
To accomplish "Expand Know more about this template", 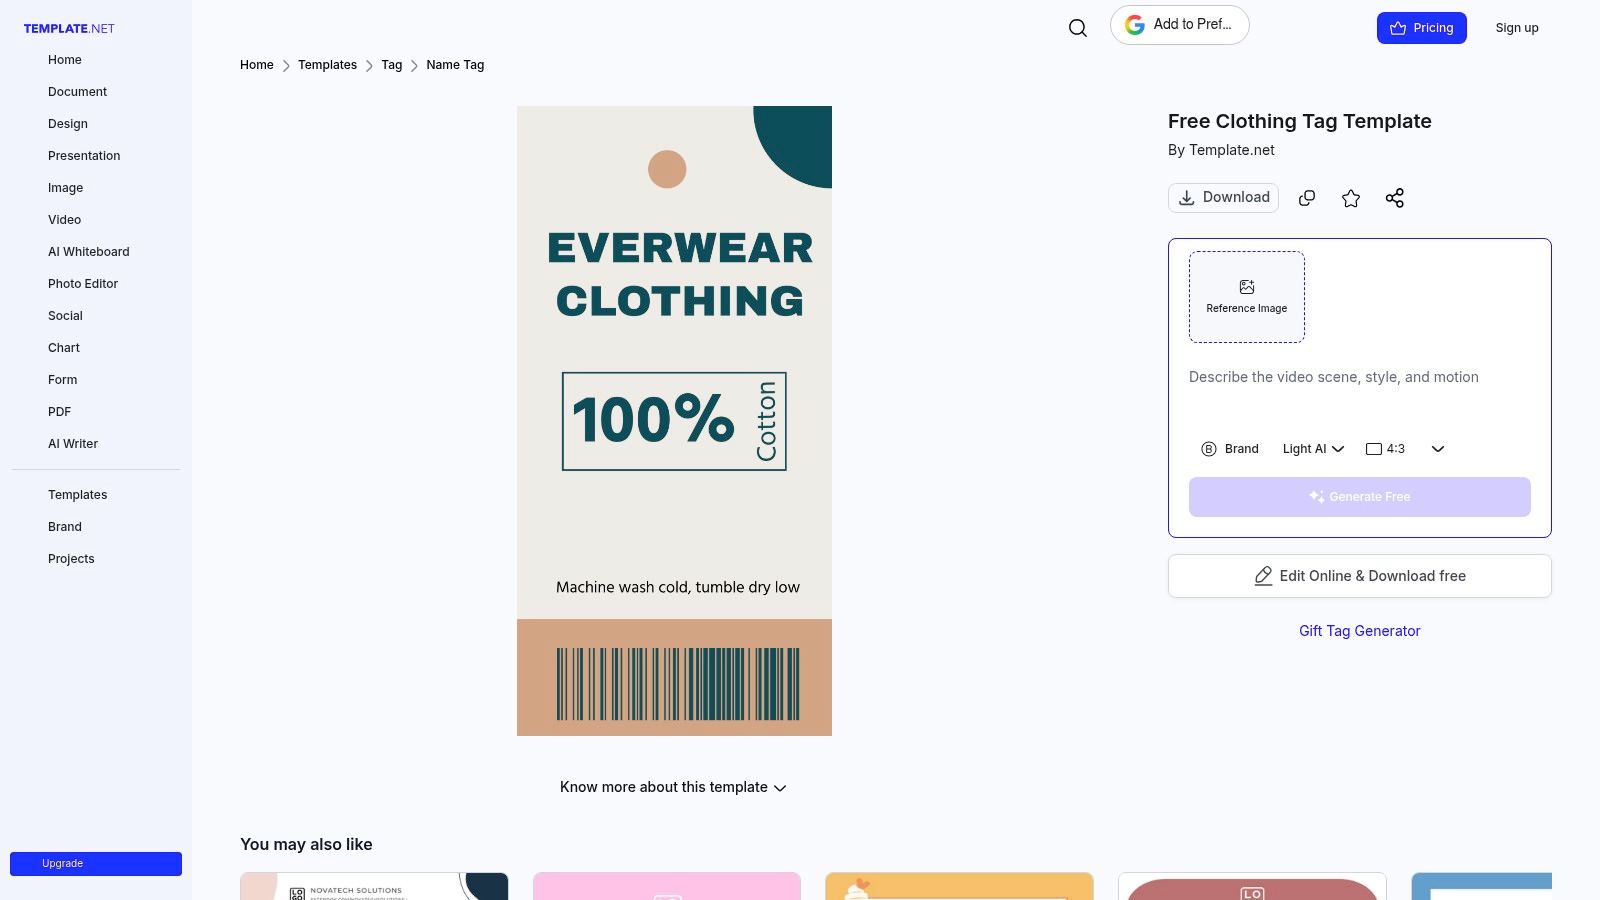I will point(673,788).
